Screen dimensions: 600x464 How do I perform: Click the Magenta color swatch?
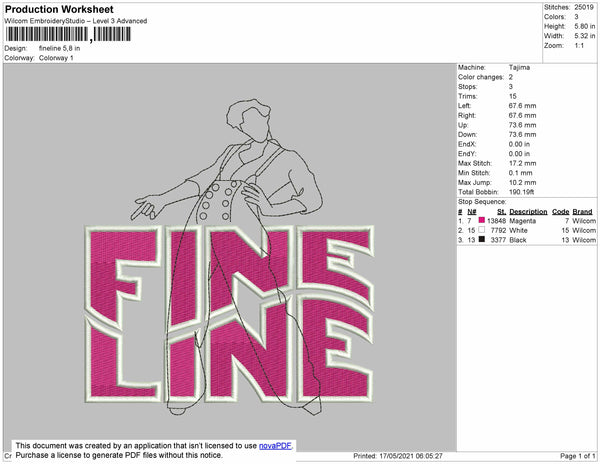click(482, 220)
